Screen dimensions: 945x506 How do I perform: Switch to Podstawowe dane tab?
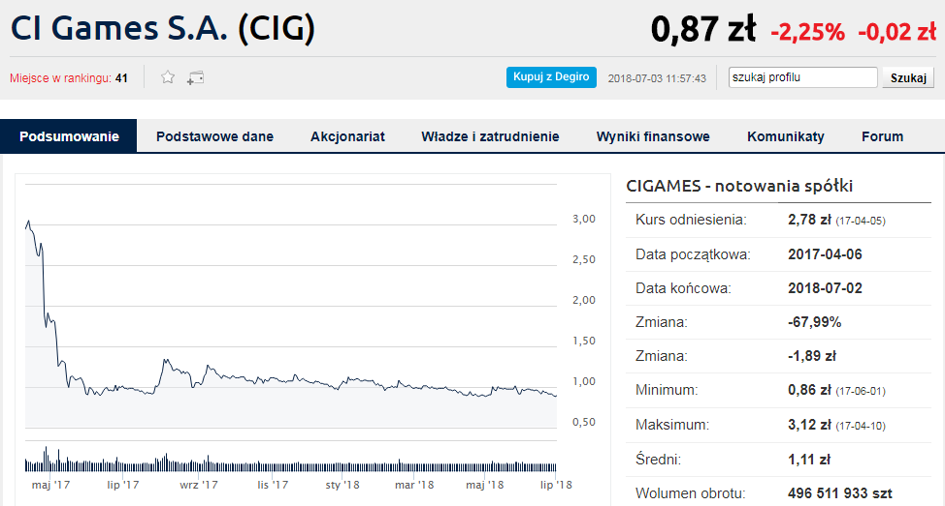(215, 137)
